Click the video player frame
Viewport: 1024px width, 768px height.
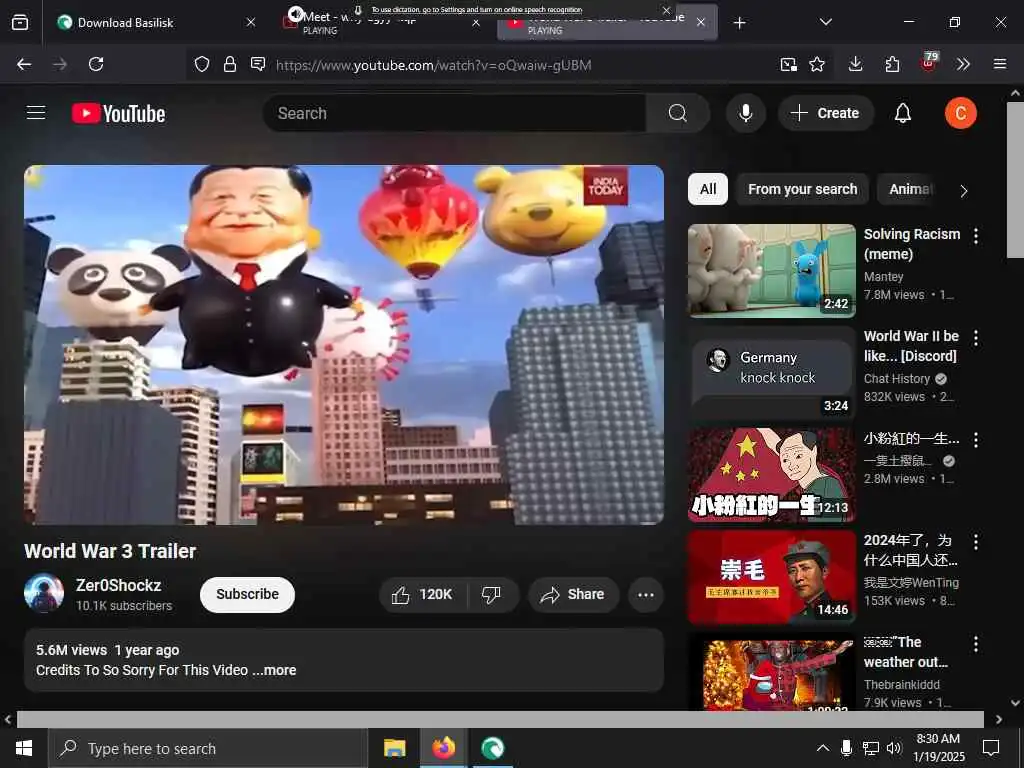pos(344,345)
